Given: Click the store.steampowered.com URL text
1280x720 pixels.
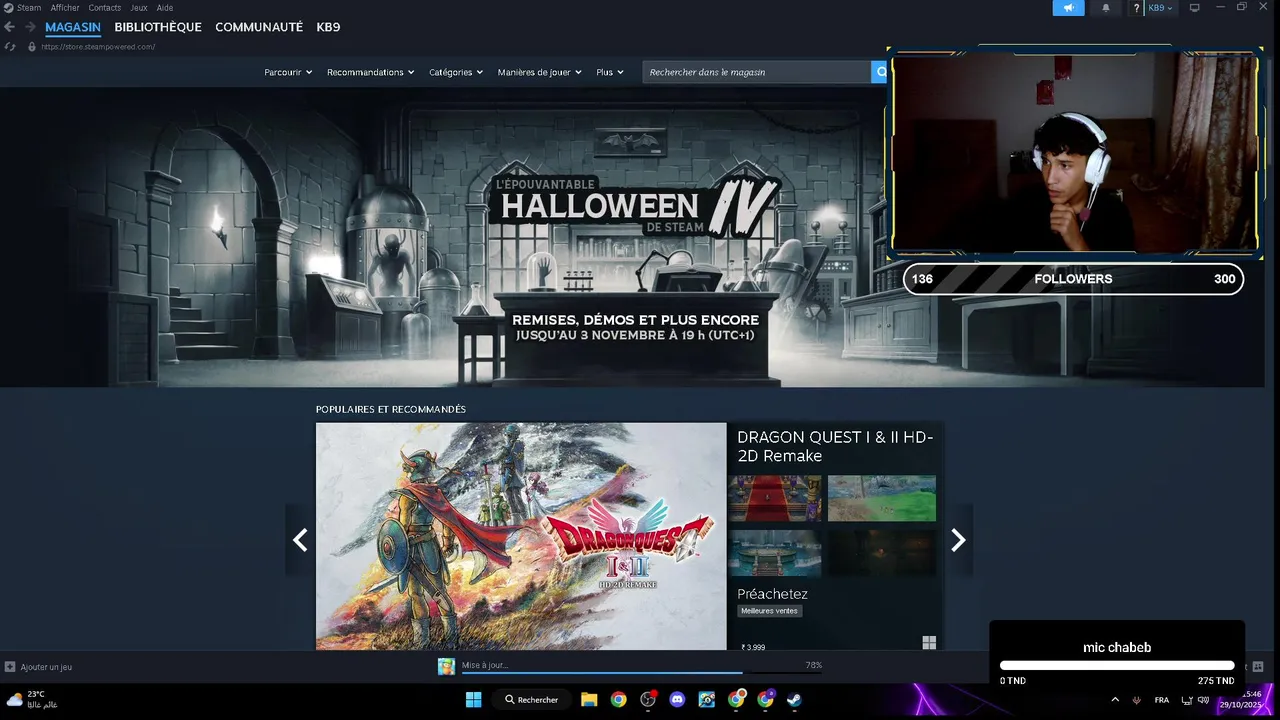Looking at the screenshot, I should click(98, 47).
